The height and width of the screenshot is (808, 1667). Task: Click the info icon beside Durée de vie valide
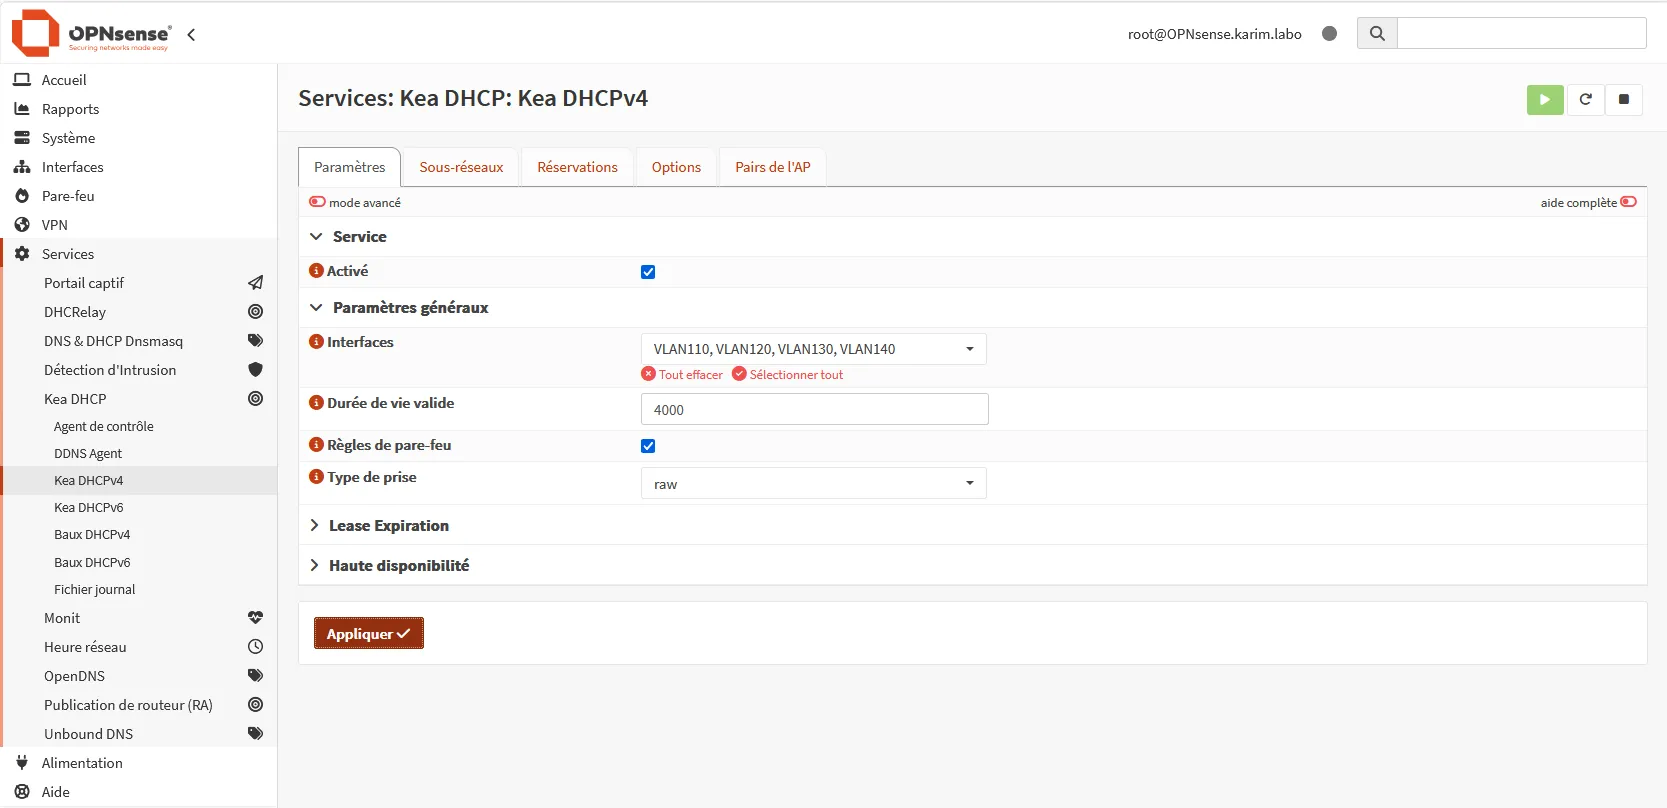tap(316, 403)
